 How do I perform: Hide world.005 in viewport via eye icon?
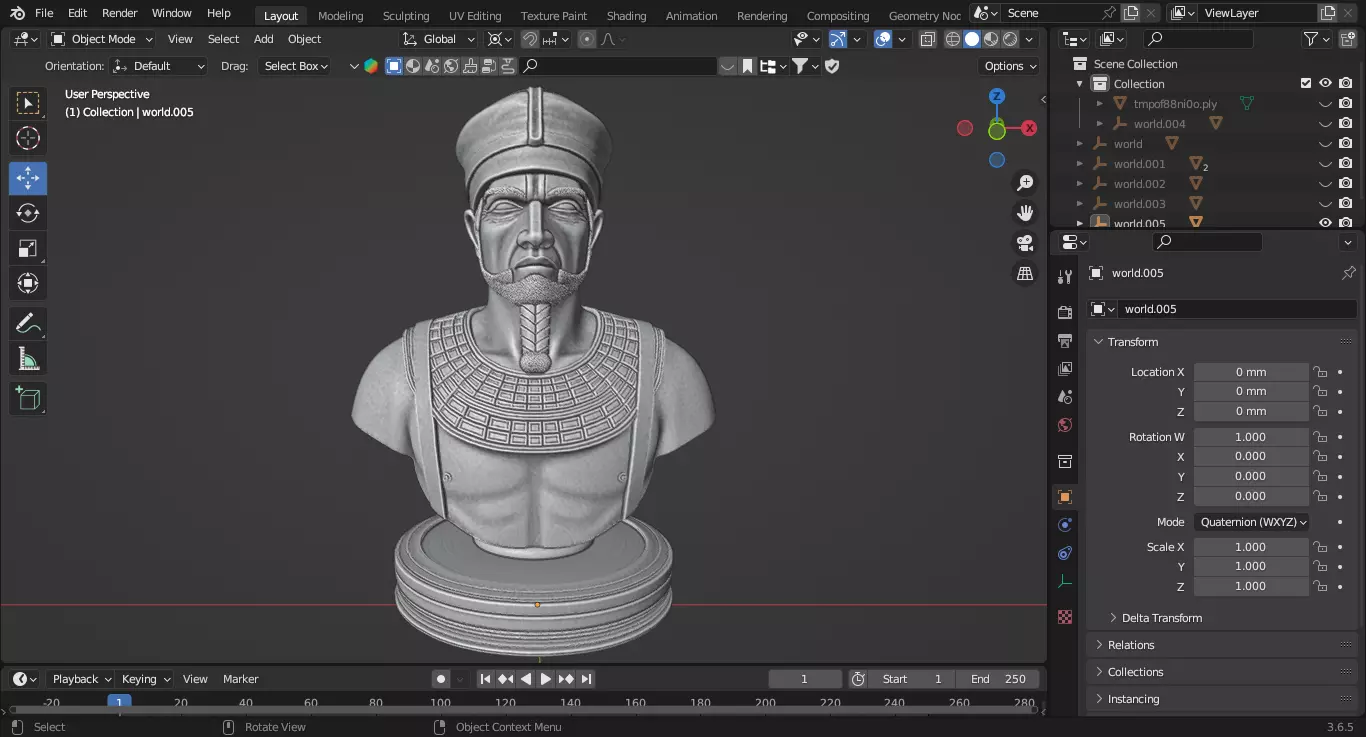(x=1325, y=223)
